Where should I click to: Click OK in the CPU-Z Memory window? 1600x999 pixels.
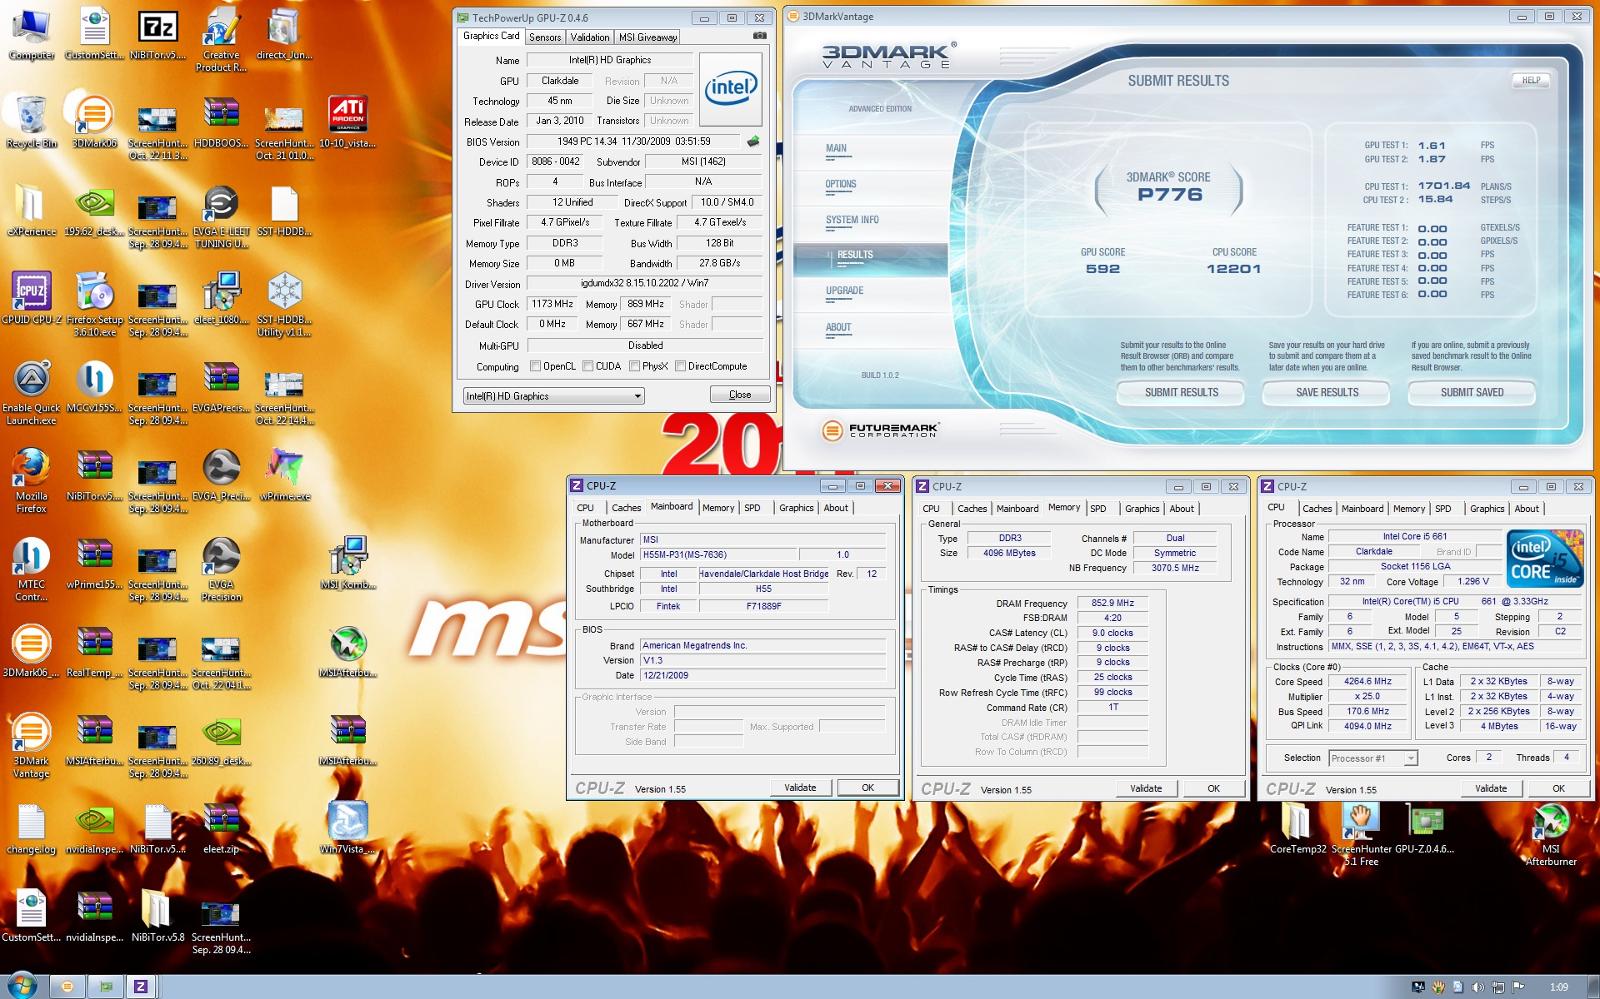click(x=1213, y=789)
